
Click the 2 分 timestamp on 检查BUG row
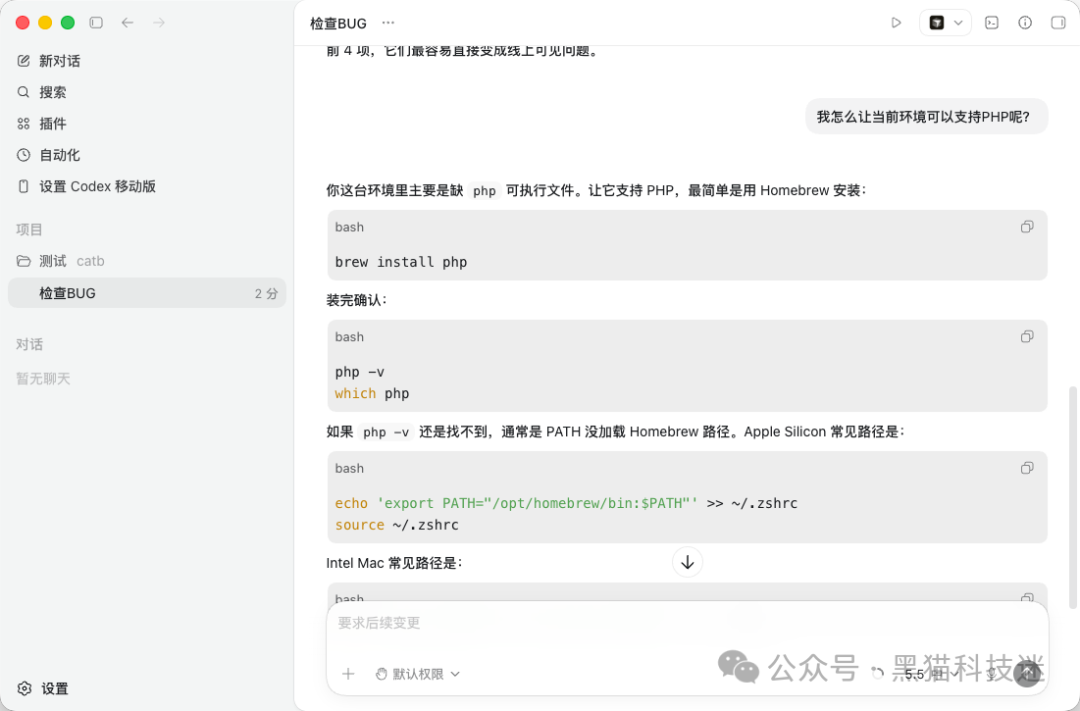(x=266, y=293)
